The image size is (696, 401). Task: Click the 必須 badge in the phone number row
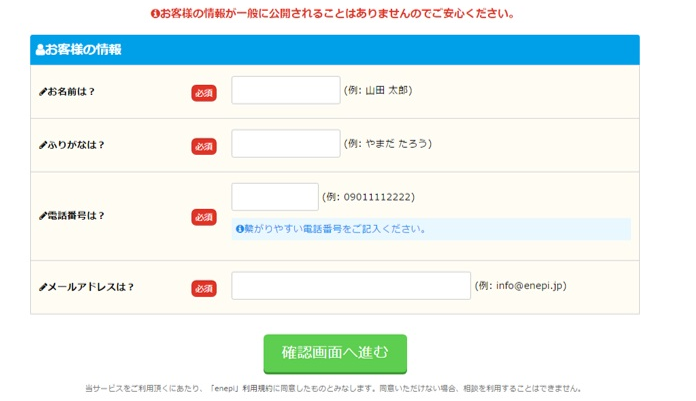pos(204,217)
